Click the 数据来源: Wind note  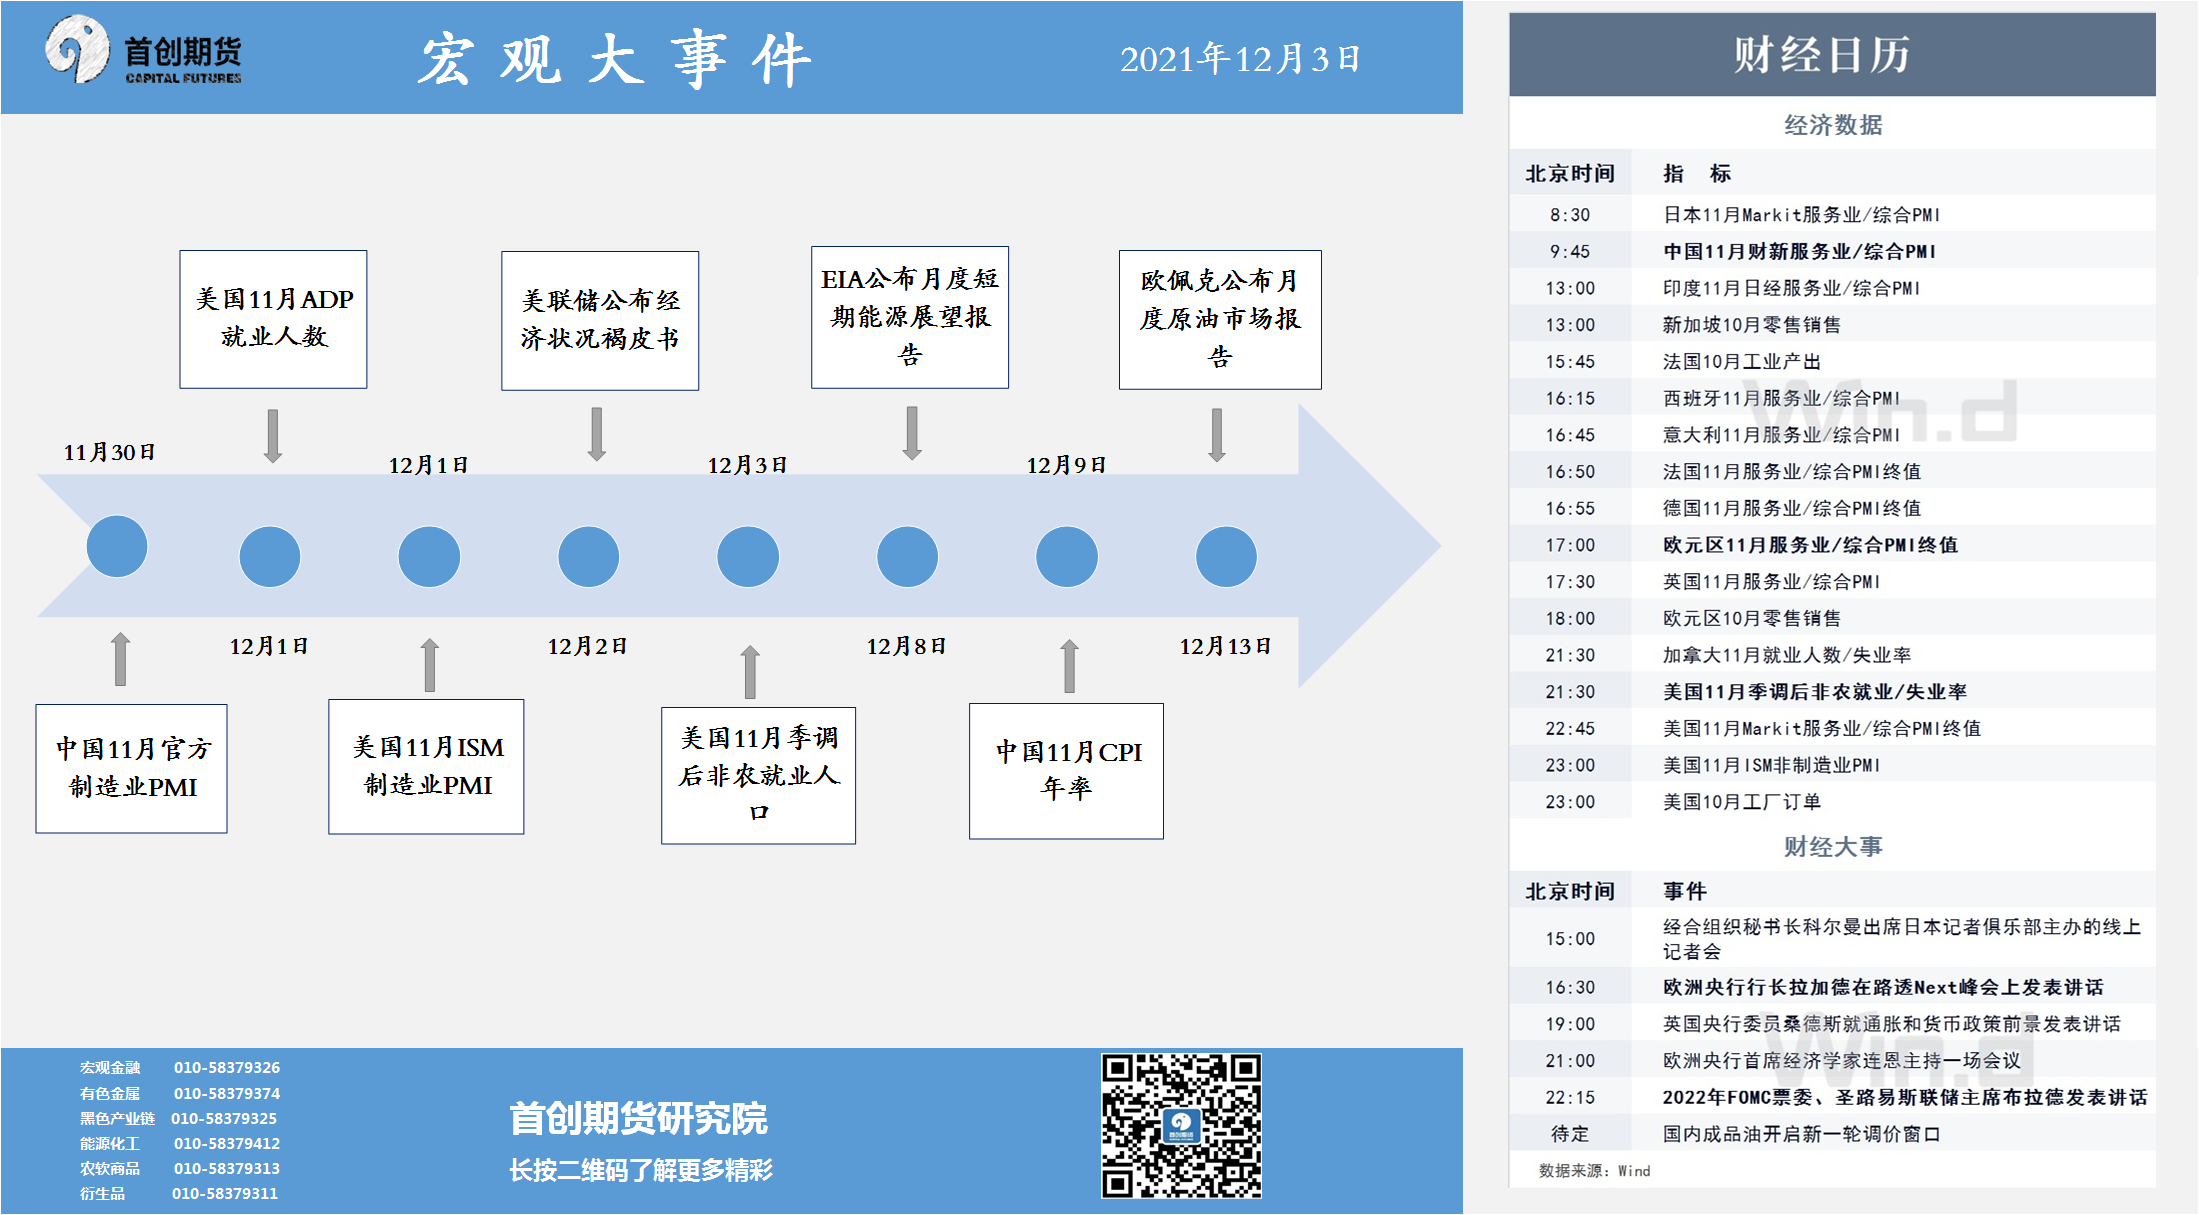pos(1594,1171)
